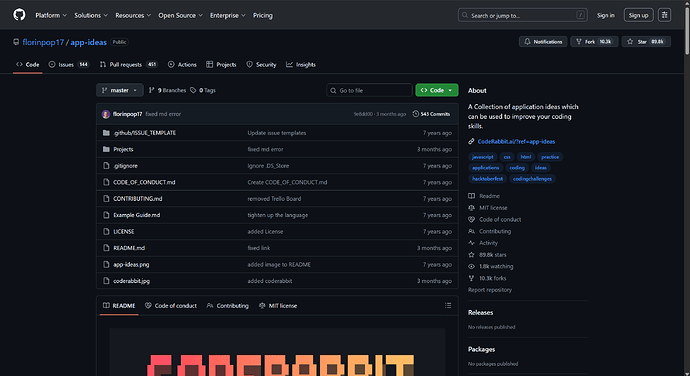The height and width of the screenshot is (376, 690).
Task: Open CONTRIBUTING.md file
Action: click(x=138, y=199)
